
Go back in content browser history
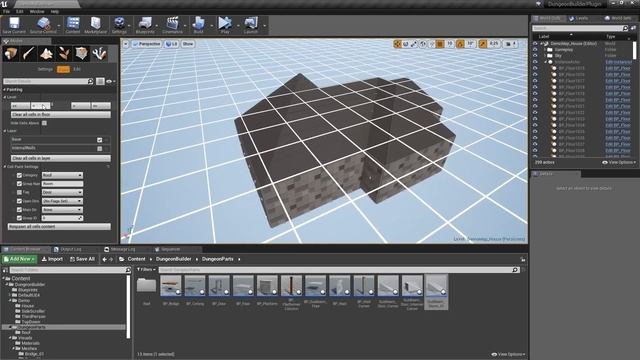104,259
